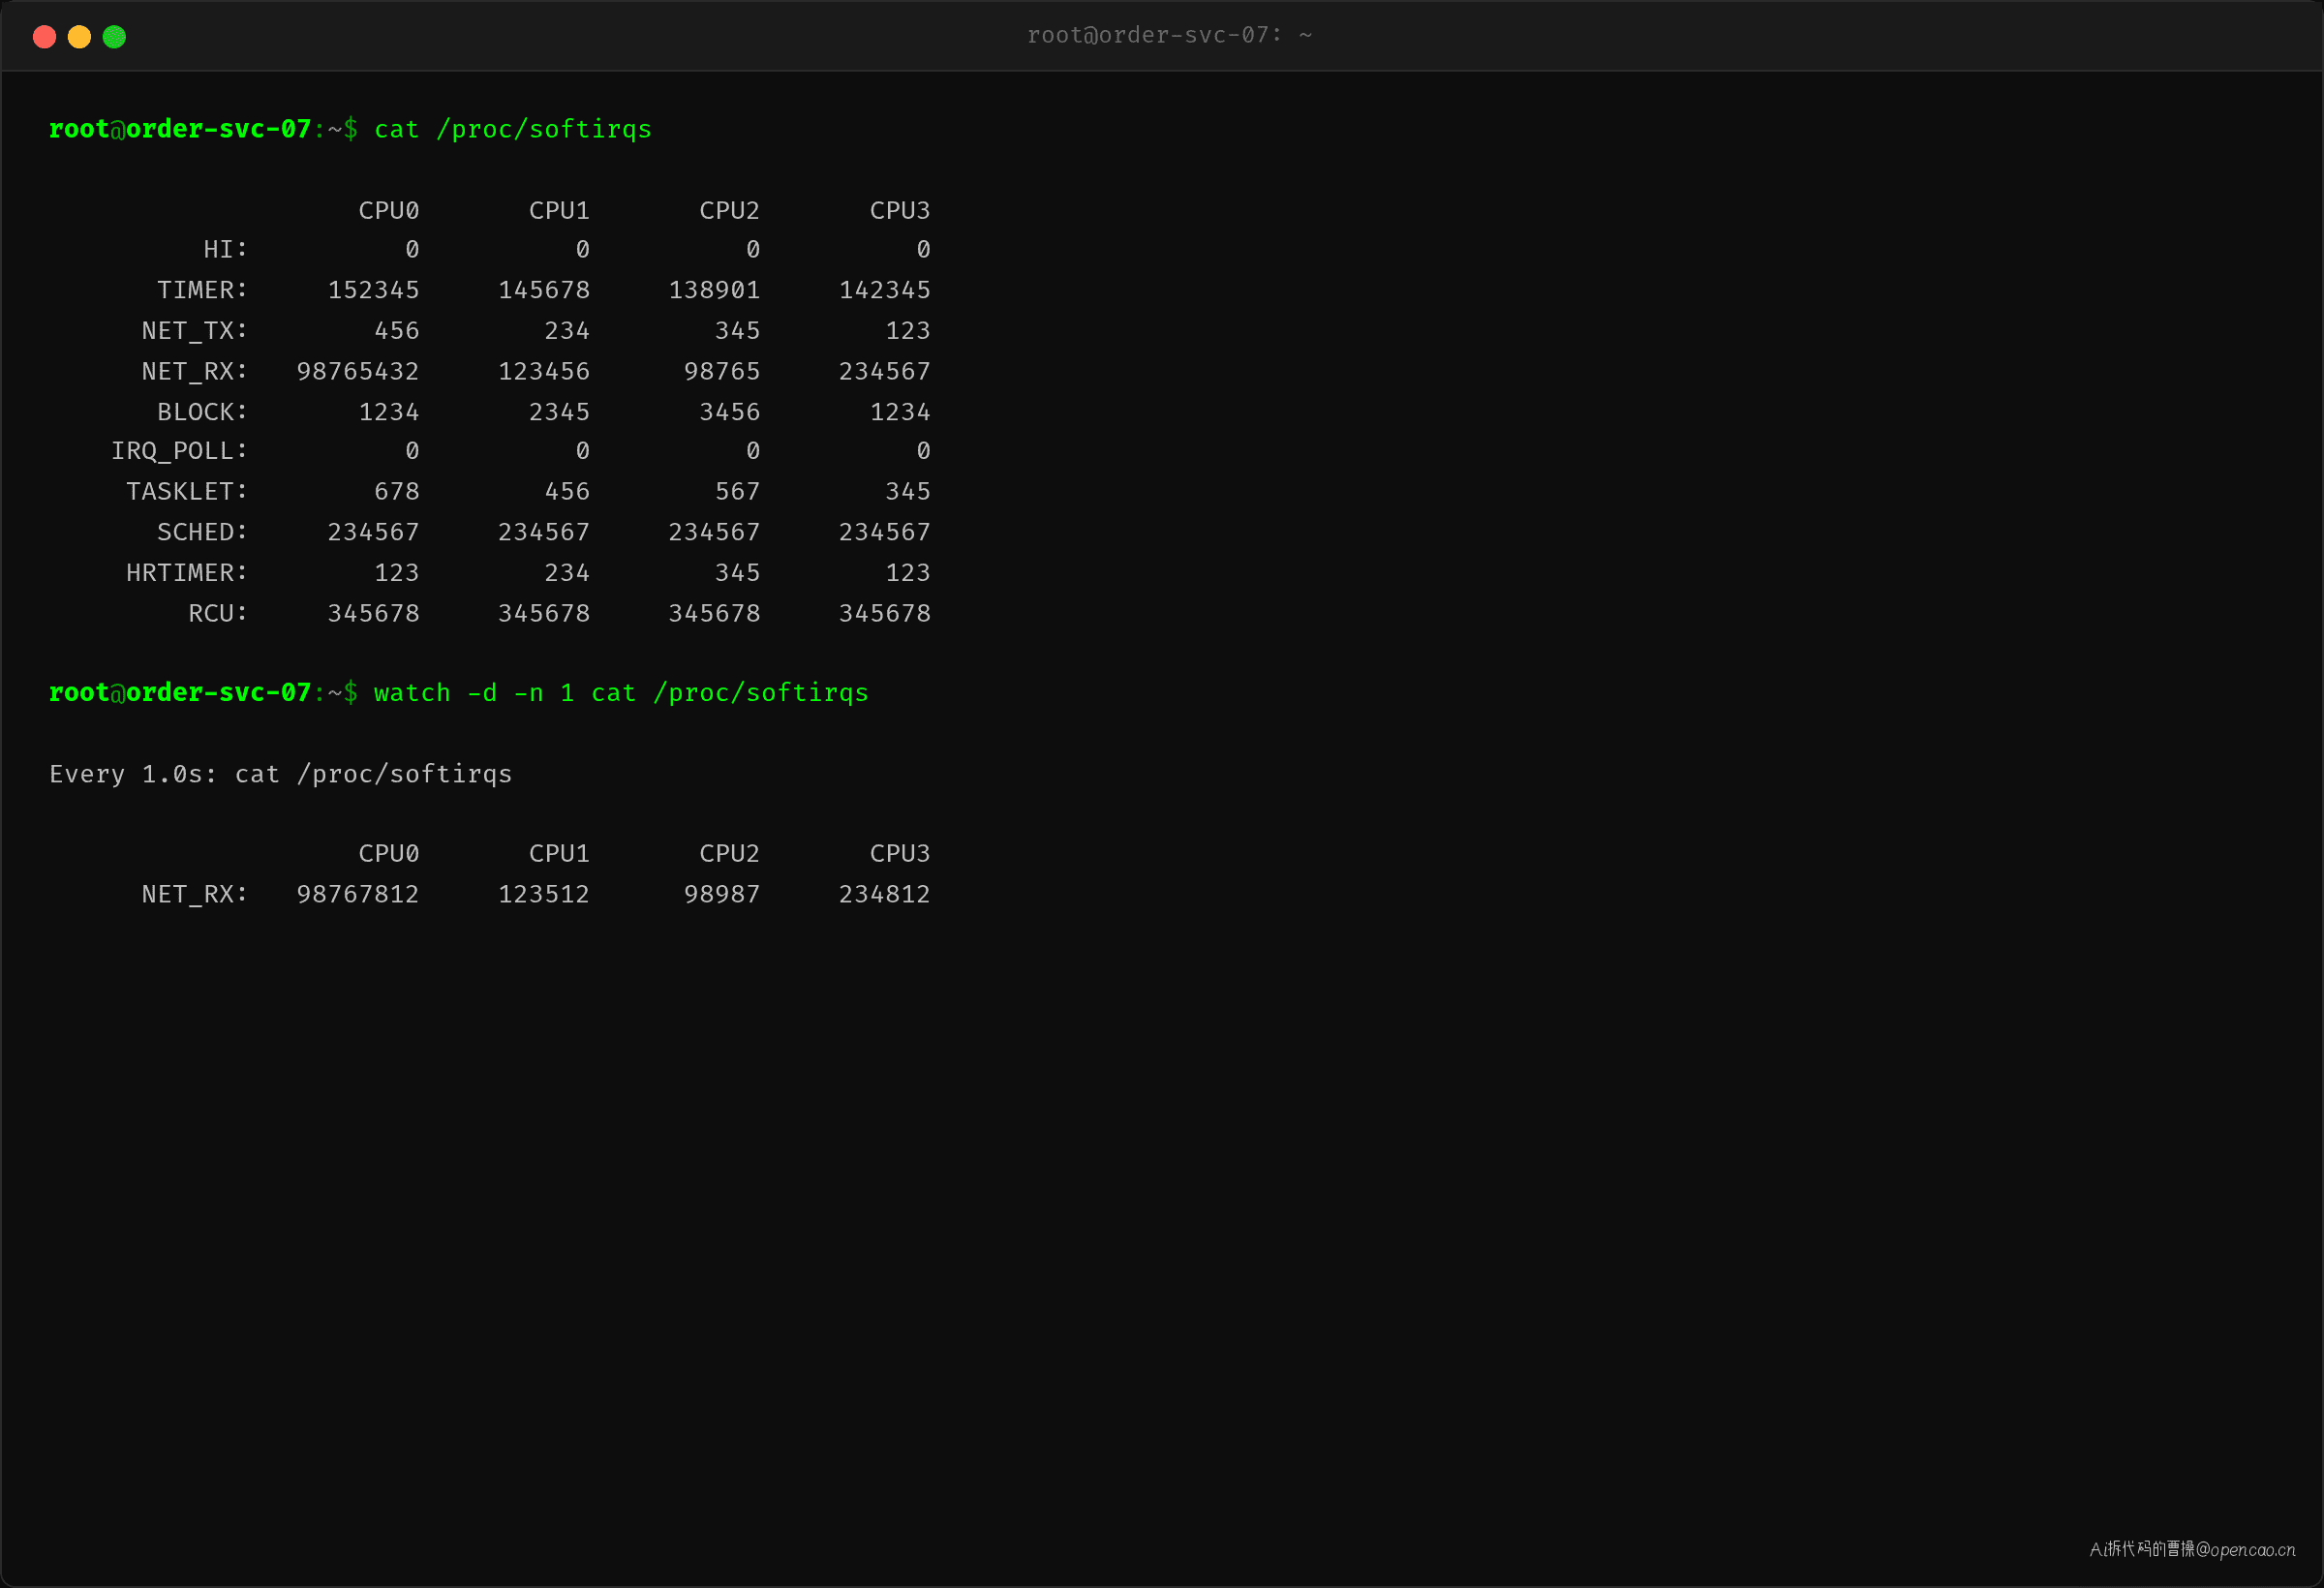Image resolution: width=2324 pixels, height=1588 pixels.
Task: Click the TASKLET value 678
Action: [x=397, y=492]
